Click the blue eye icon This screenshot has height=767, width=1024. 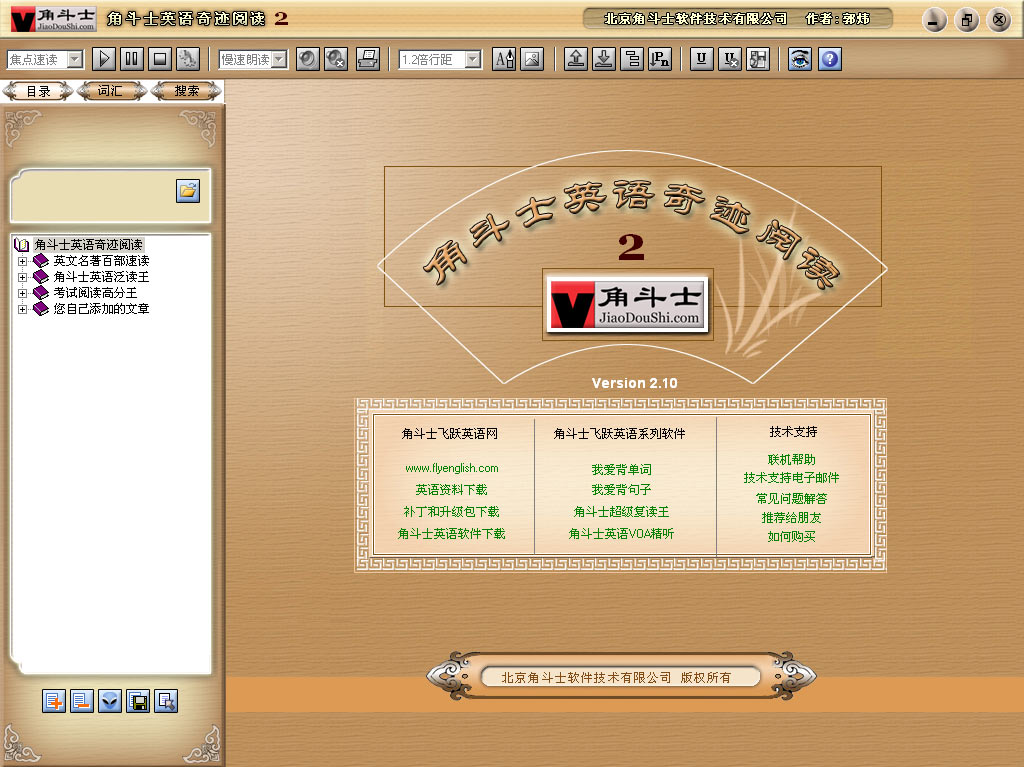tap(799, 59)
